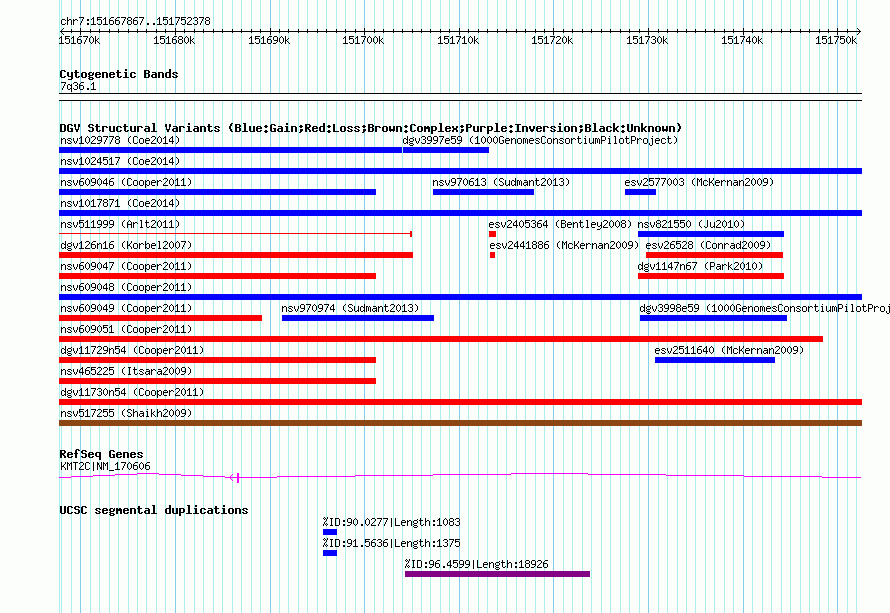
Task: Select the dgv11729n54 (Cooper2011) red bar
Action: pos(217,360)
